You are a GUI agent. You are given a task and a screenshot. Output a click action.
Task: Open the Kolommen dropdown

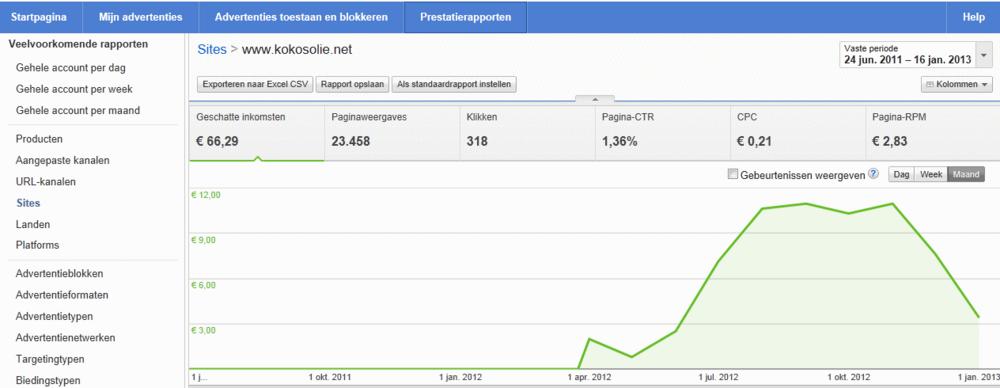coord(957,84)
